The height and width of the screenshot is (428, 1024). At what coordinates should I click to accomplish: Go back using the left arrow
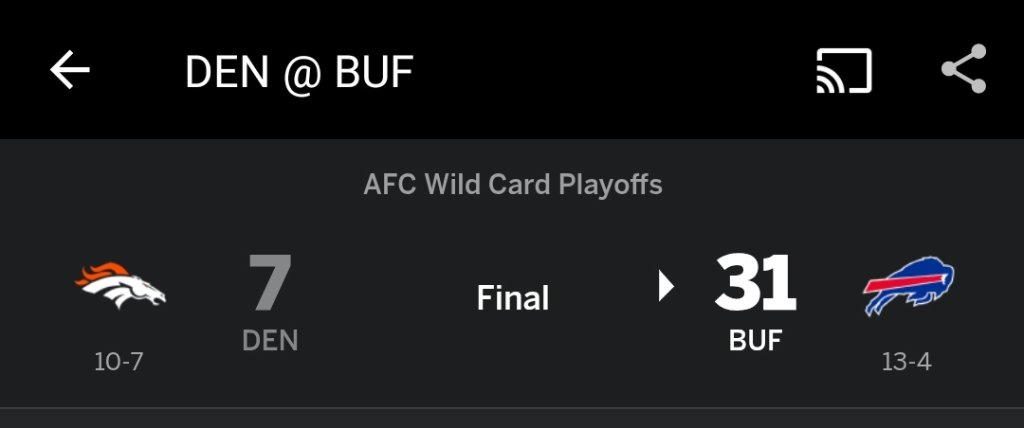(x=70, y=70)
